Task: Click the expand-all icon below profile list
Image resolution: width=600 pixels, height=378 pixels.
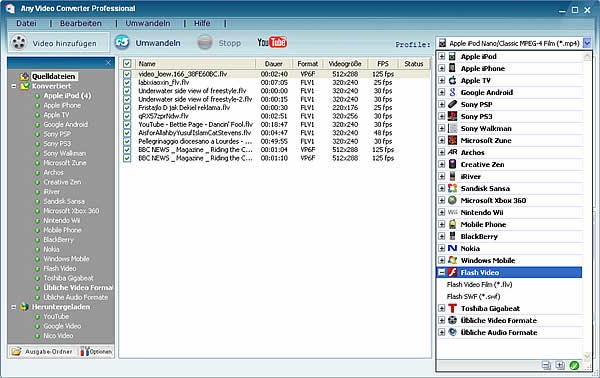Action: [560, 365]
